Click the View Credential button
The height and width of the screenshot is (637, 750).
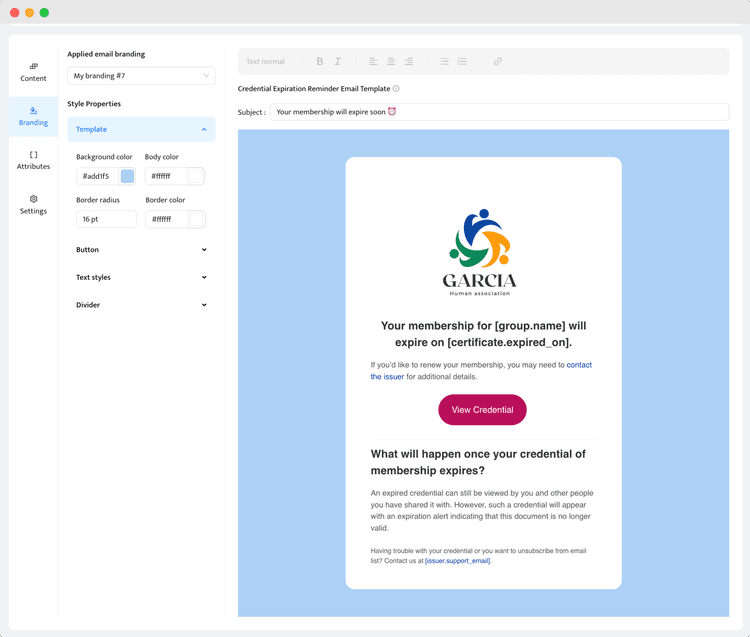click(482, 410)
